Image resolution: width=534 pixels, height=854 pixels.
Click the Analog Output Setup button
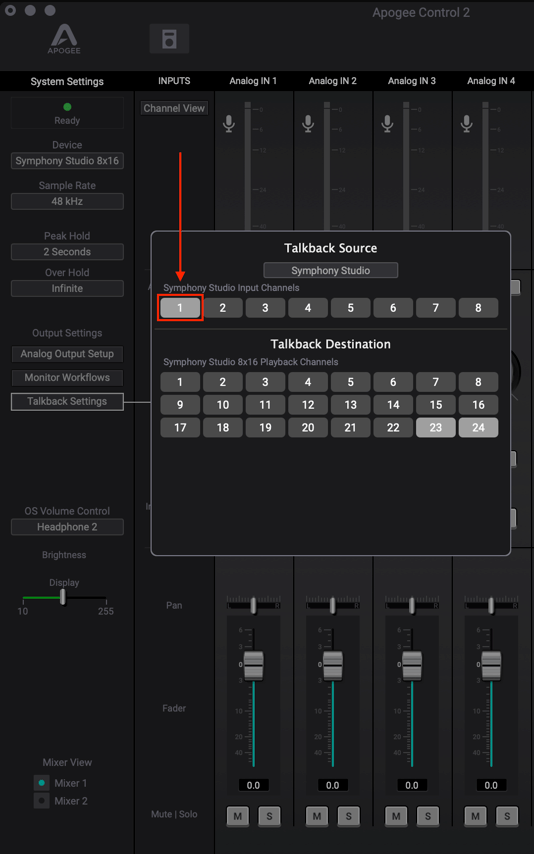click(67, 354)
